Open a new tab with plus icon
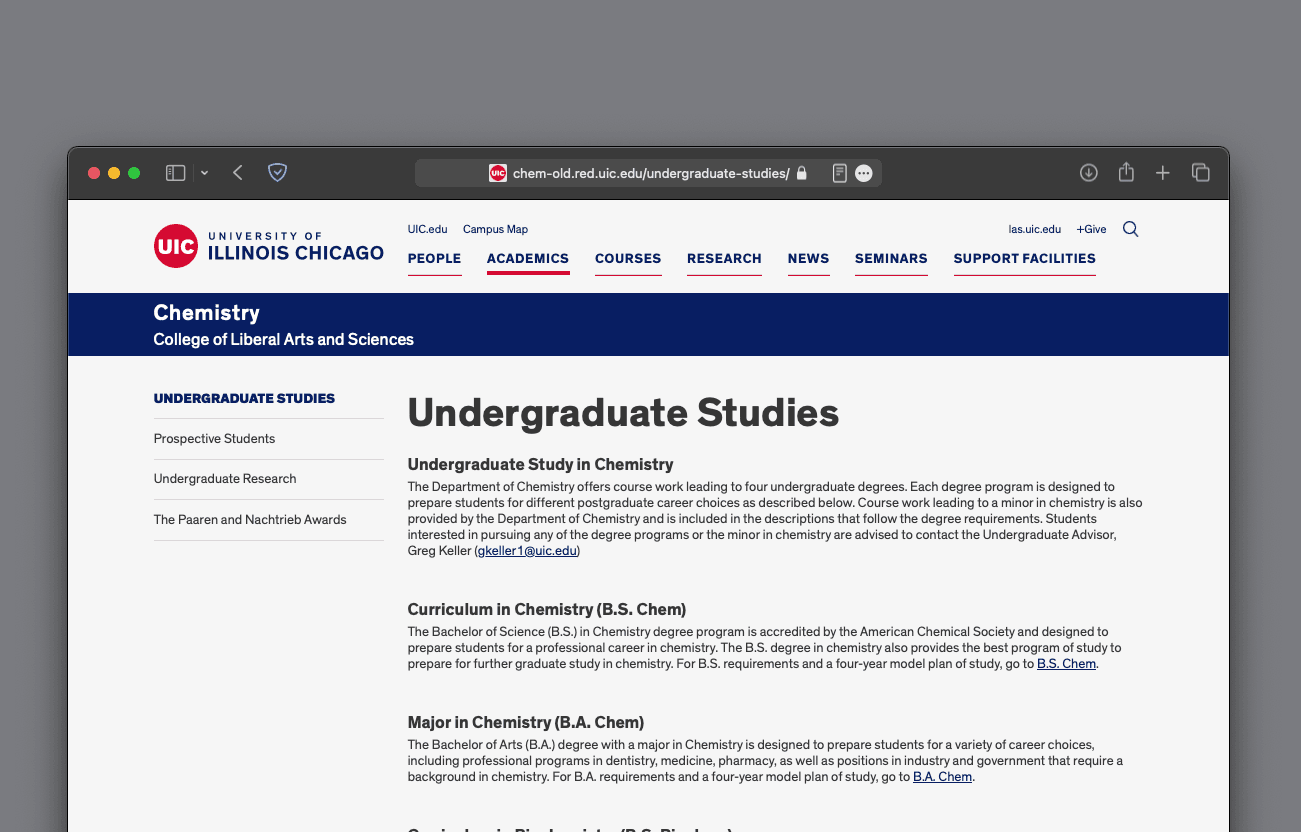 pyautogui.click(x=1163, y=173)
